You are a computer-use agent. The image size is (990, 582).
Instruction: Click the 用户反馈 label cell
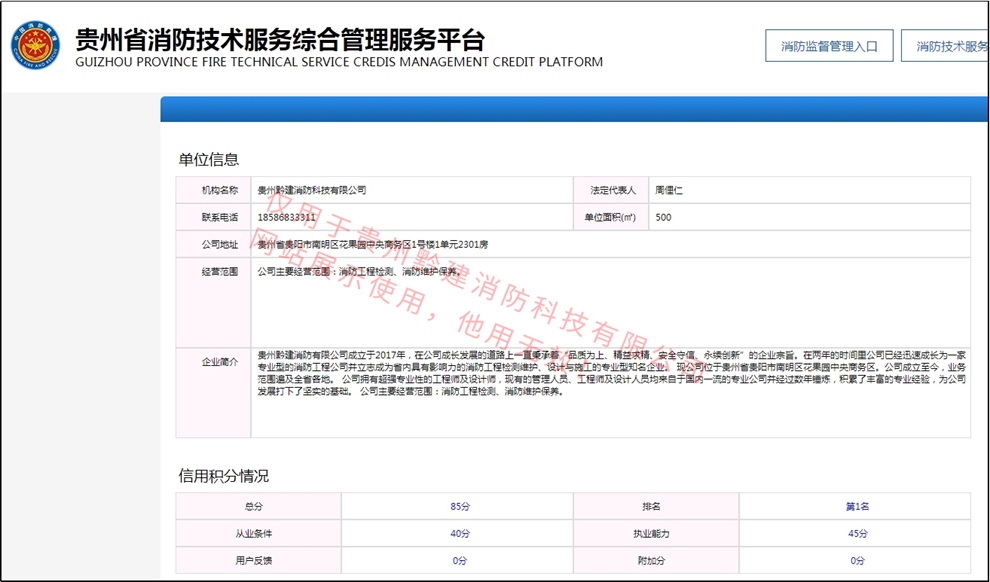258,561
